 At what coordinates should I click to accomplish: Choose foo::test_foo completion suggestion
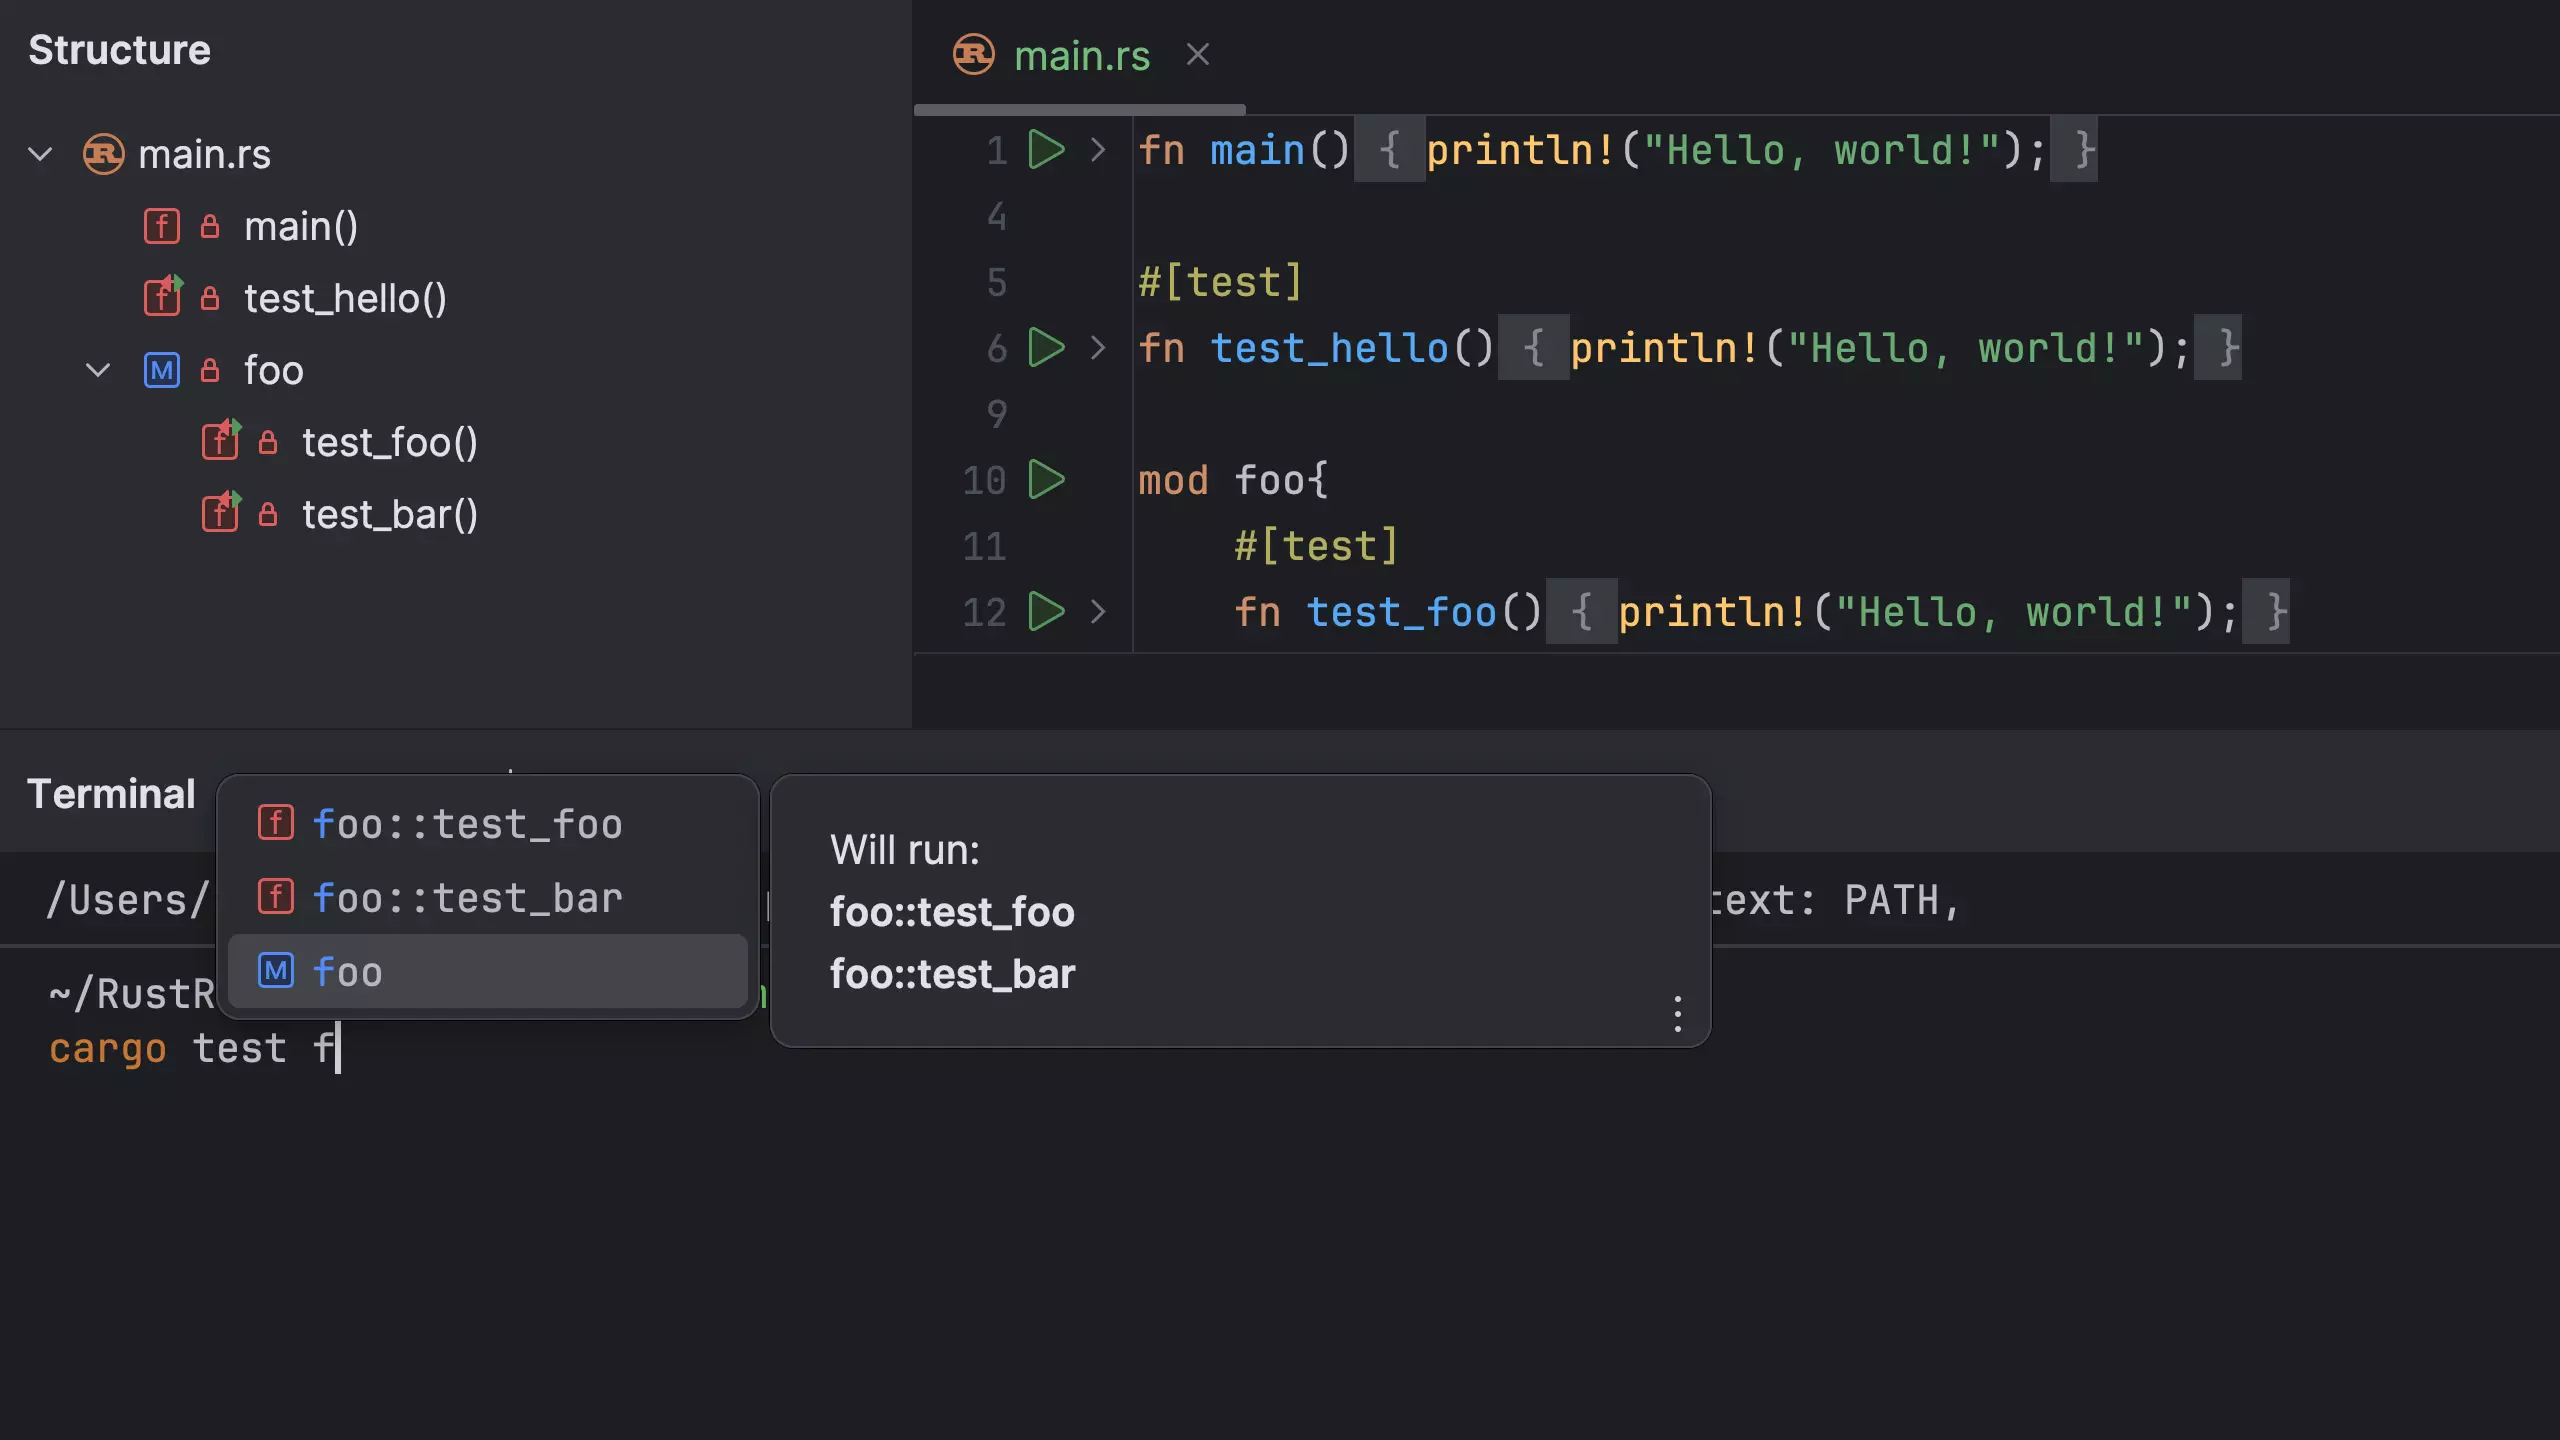tap(467, 825)
